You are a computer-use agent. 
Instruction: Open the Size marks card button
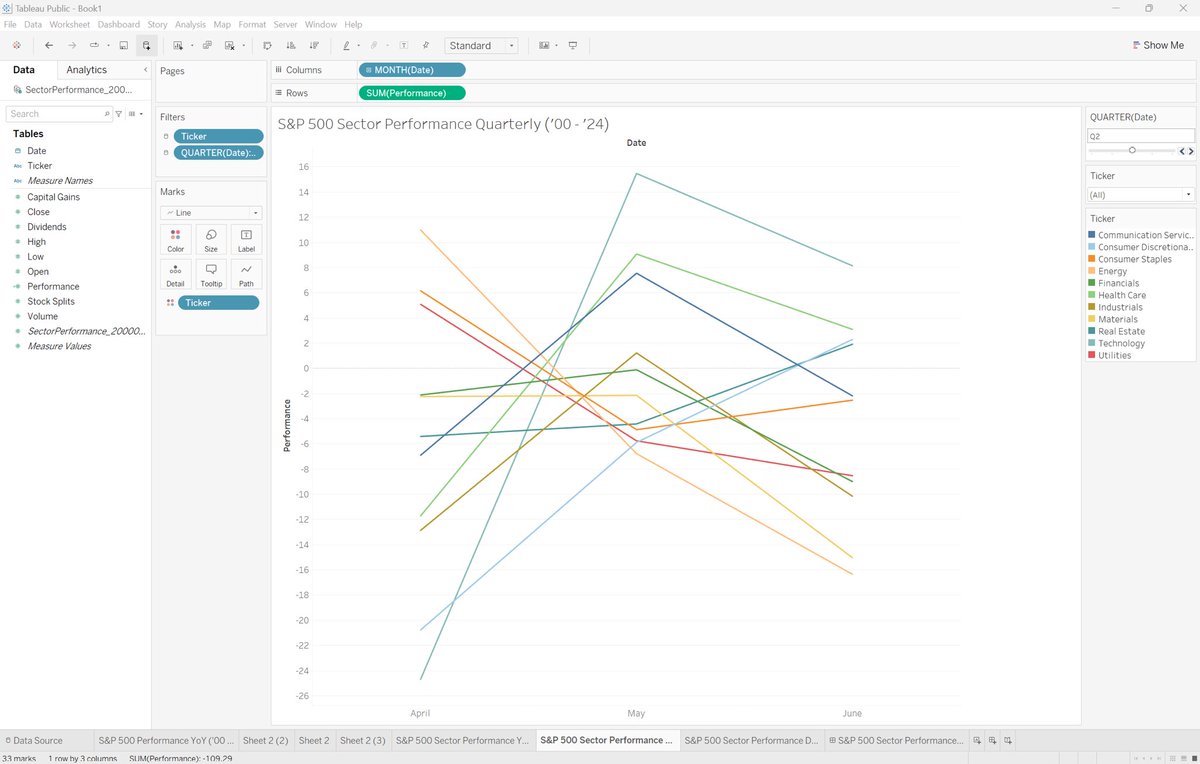(211, 240)
